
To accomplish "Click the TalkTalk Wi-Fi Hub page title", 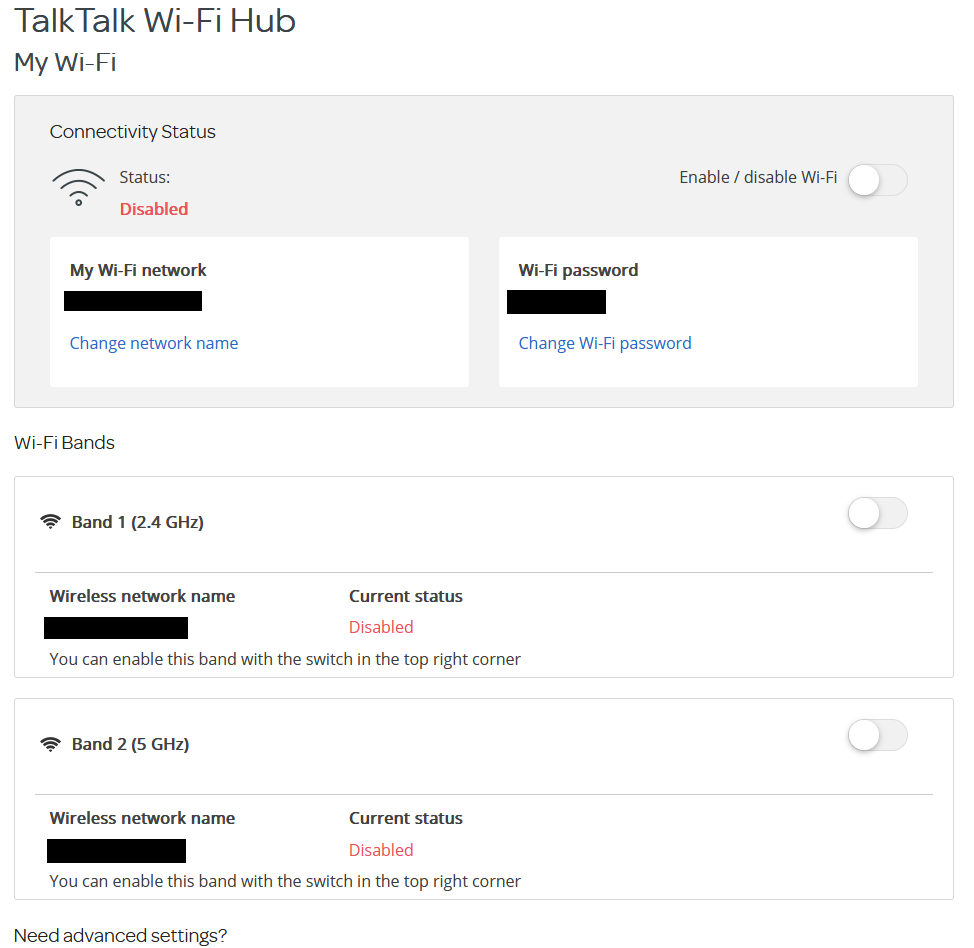I will [154, 21].
